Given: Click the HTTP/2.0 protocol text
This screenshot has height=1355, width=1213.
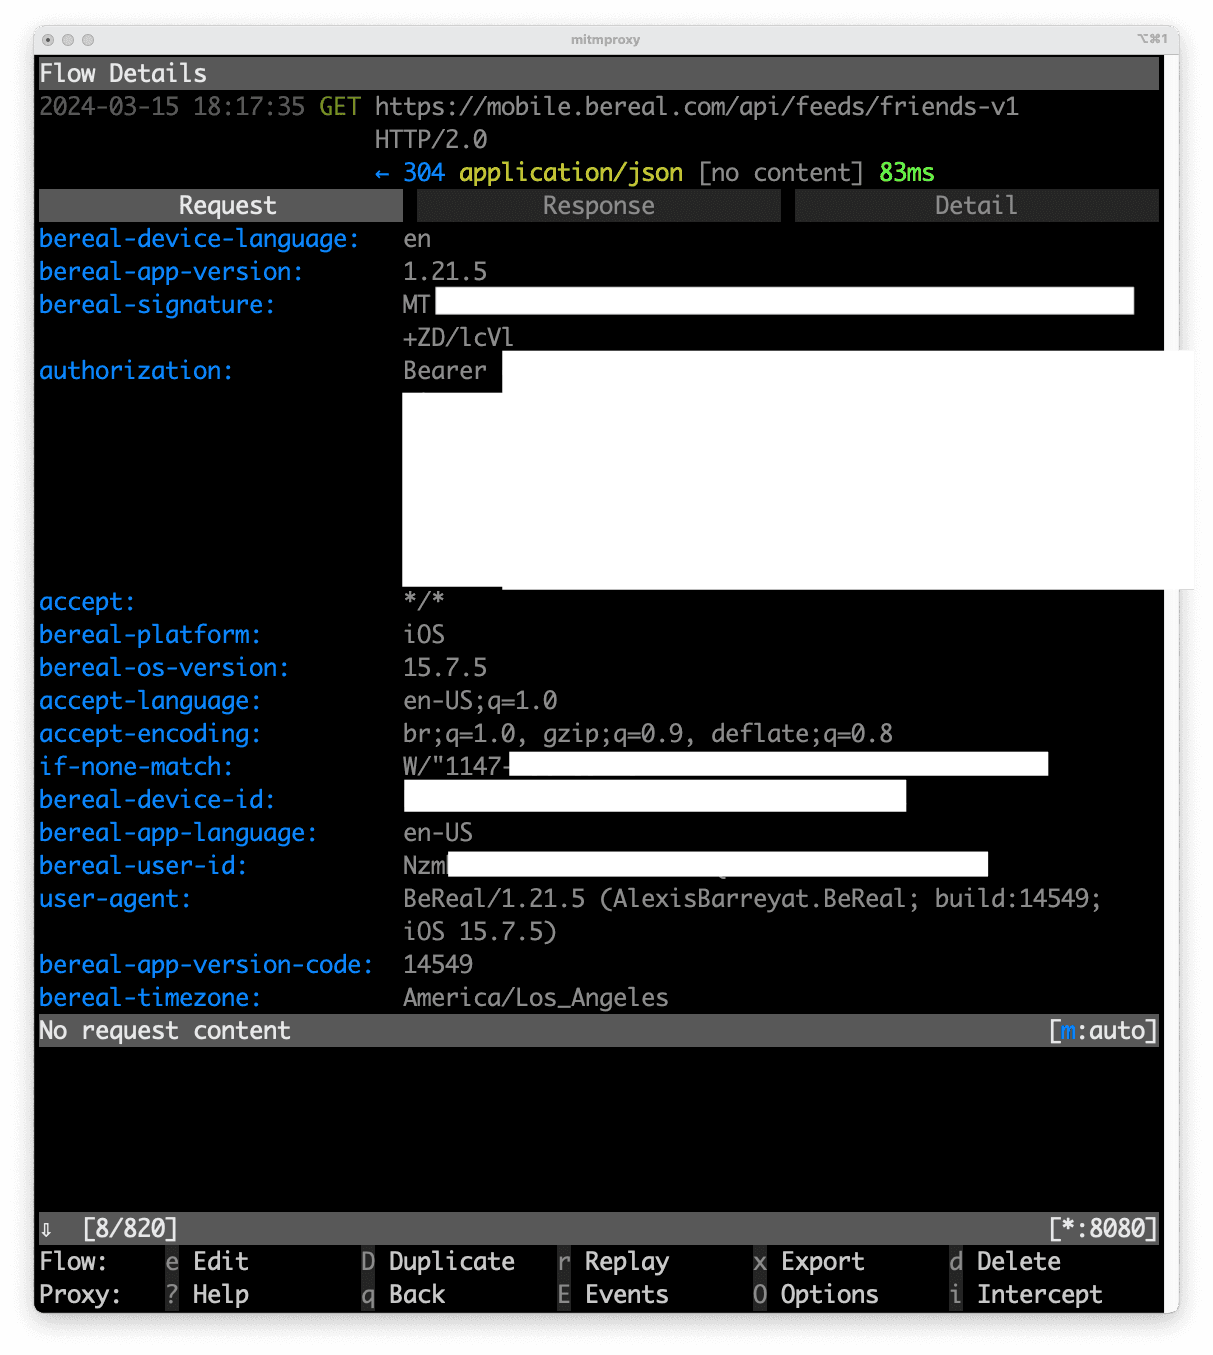Looking at the screenshot, I should click(431, 139).
